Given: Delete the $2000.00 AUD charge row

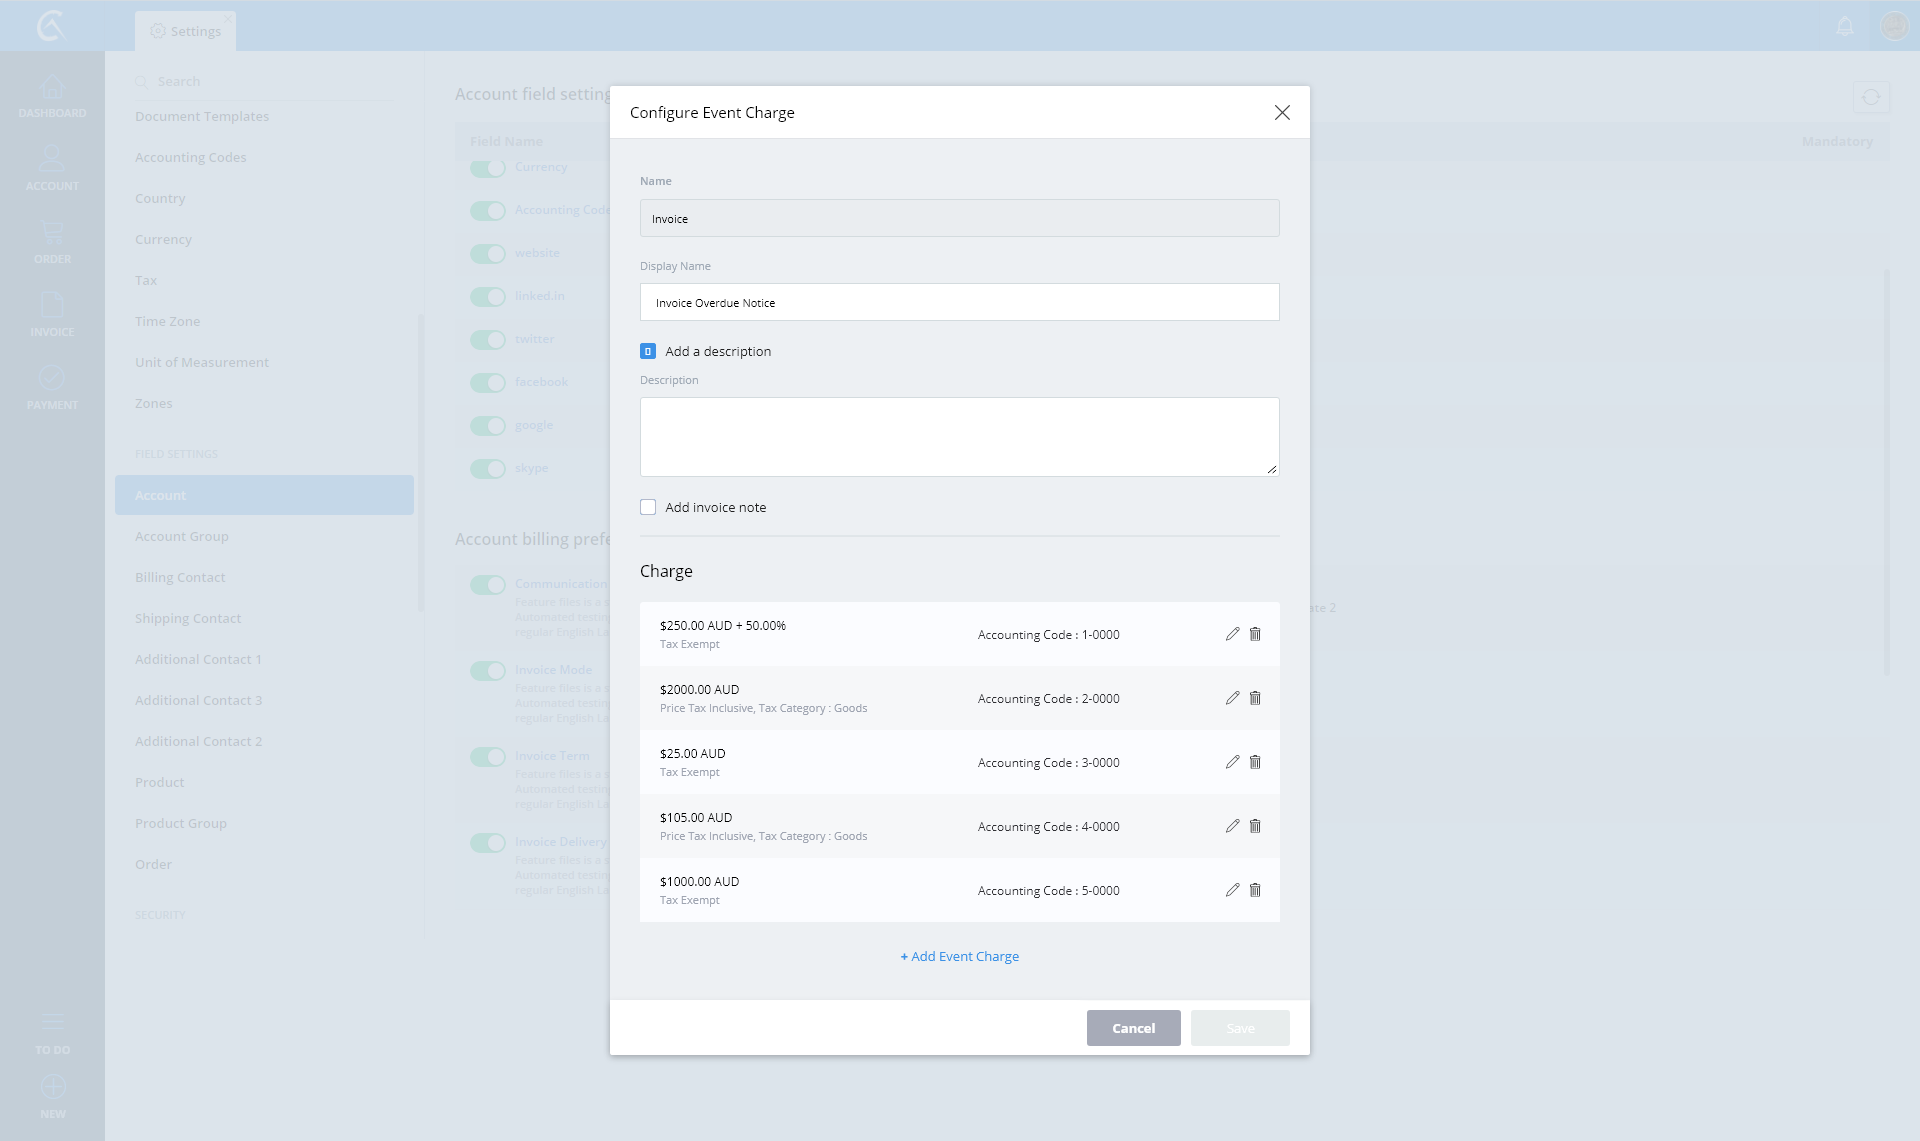Looking at the screenshot, I should pos(1255,698).
